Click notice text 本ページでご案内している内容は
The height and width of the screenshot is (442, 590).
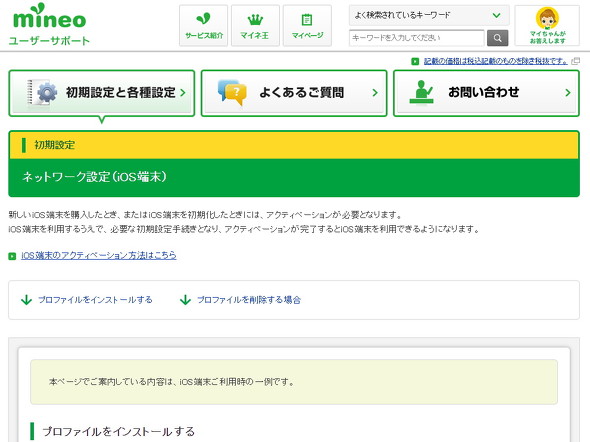(172, 382)
